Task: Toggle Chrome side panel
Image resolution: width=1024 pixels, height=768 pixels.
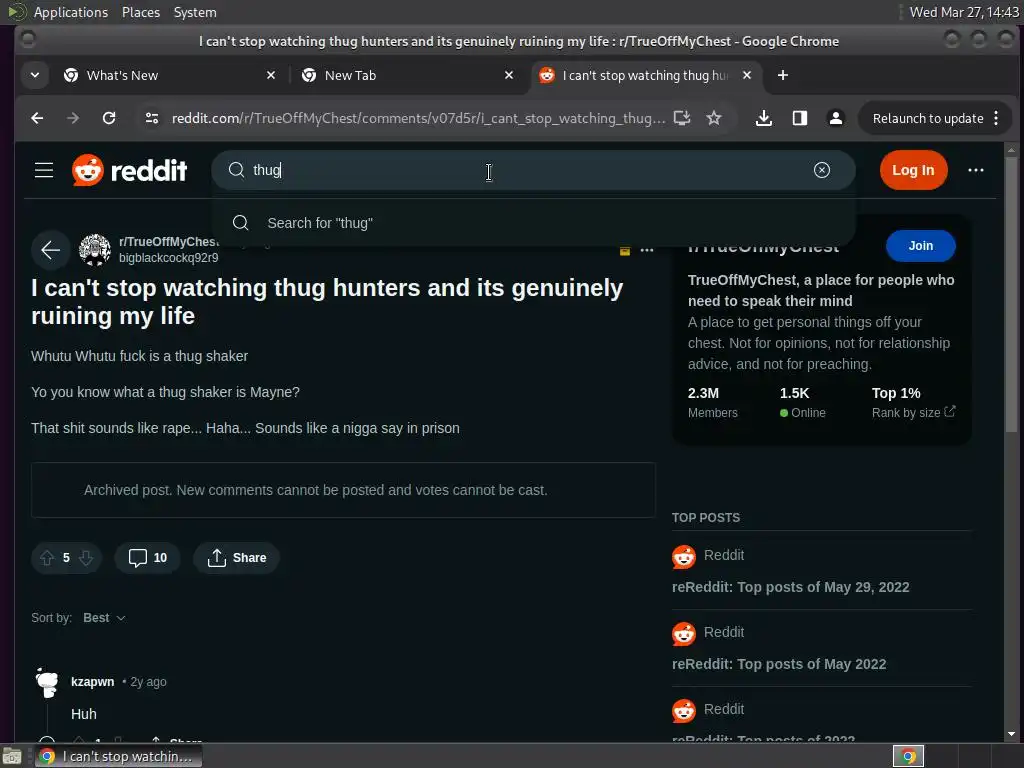Action: point(799,118)
